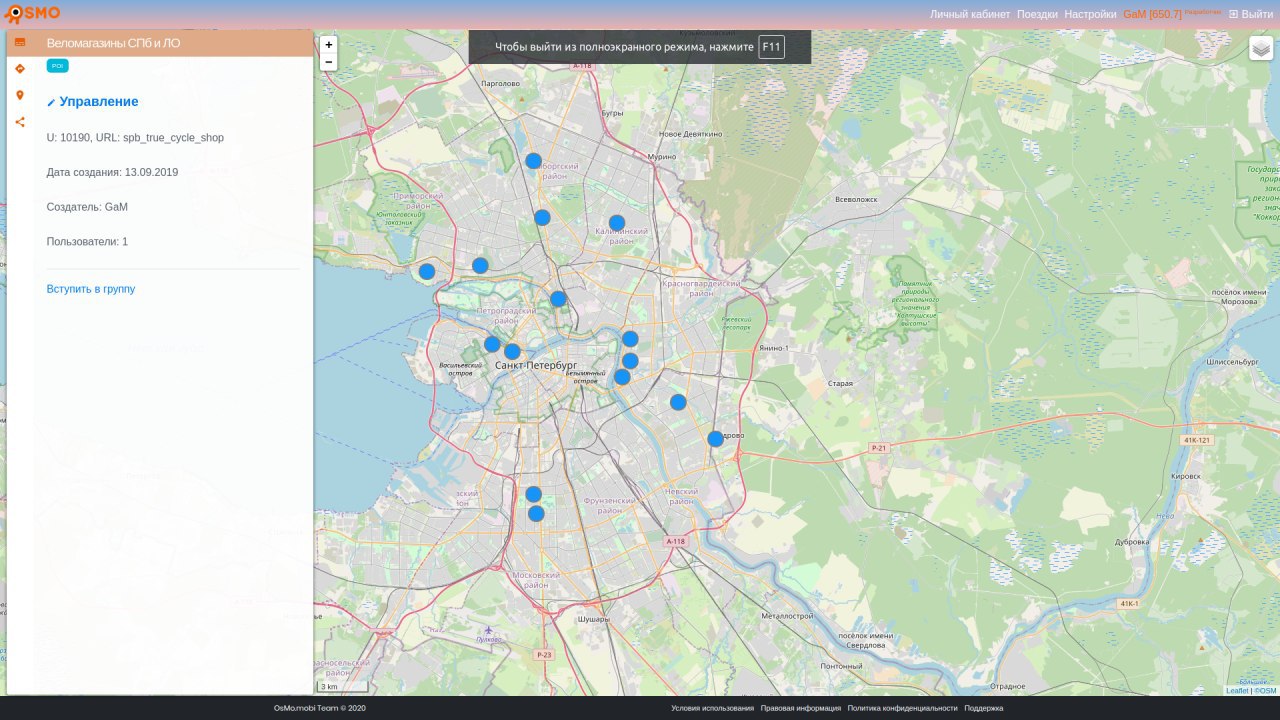This screenshot has width=1280, height=720.
Task: Open the map layers switcher
Action: (x=1261, y=48)
